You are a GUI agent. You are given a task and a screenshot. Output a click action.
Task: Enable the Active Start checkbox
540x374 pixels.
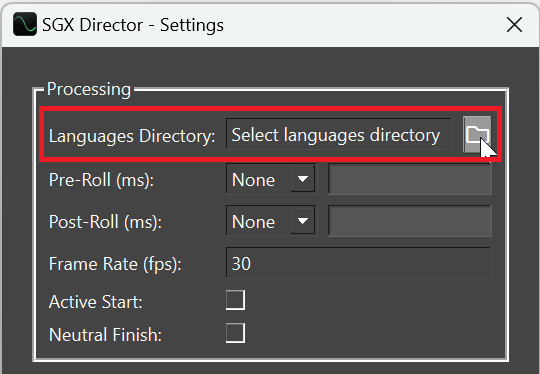236,300
